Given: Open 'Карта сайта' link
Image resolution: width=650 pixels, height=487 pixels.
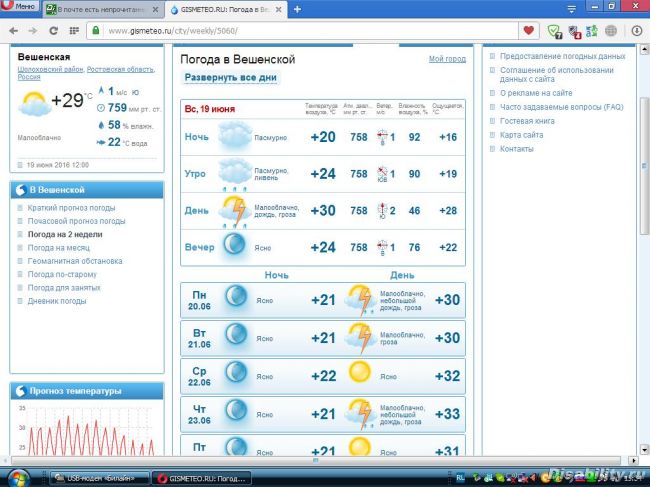Looking at the screenshot, I should pos(521,135).
